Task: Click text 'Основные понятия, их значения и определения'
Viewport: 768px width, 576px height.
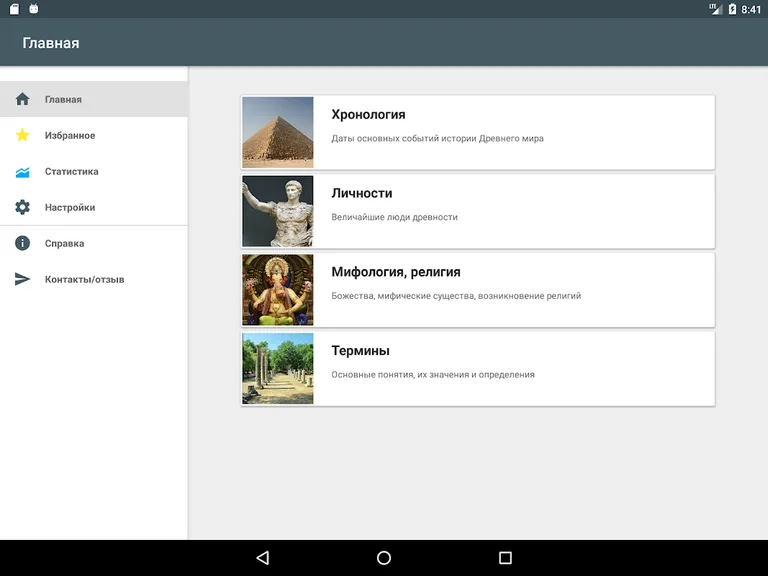Action: [433, 375]
